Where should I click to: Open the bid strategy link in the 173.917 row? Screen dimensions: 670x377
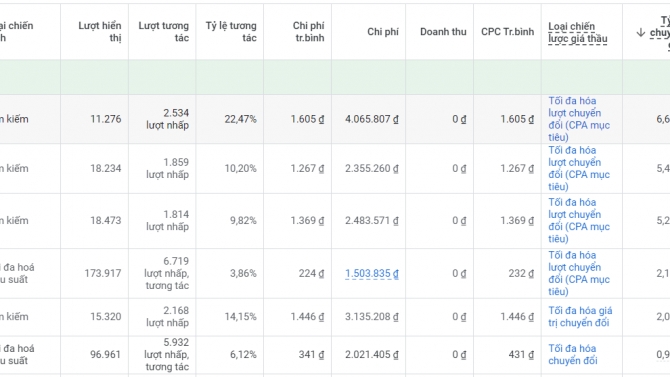pyautogui.click(x=579, y=273)
